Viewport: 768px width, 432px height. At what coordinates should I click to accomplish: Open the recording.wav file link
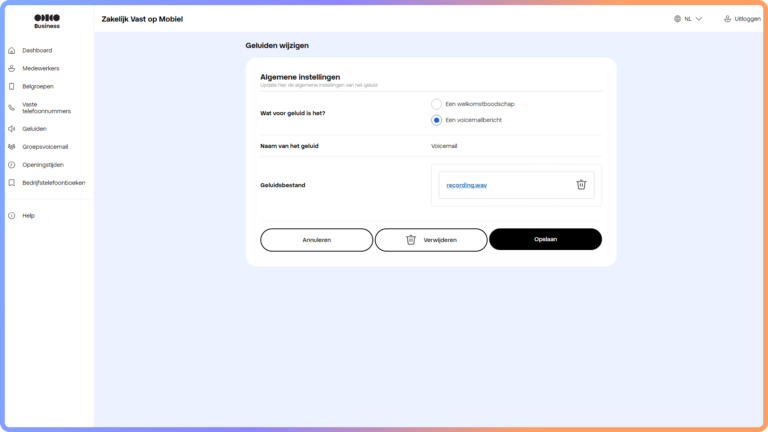coord(466,185)
